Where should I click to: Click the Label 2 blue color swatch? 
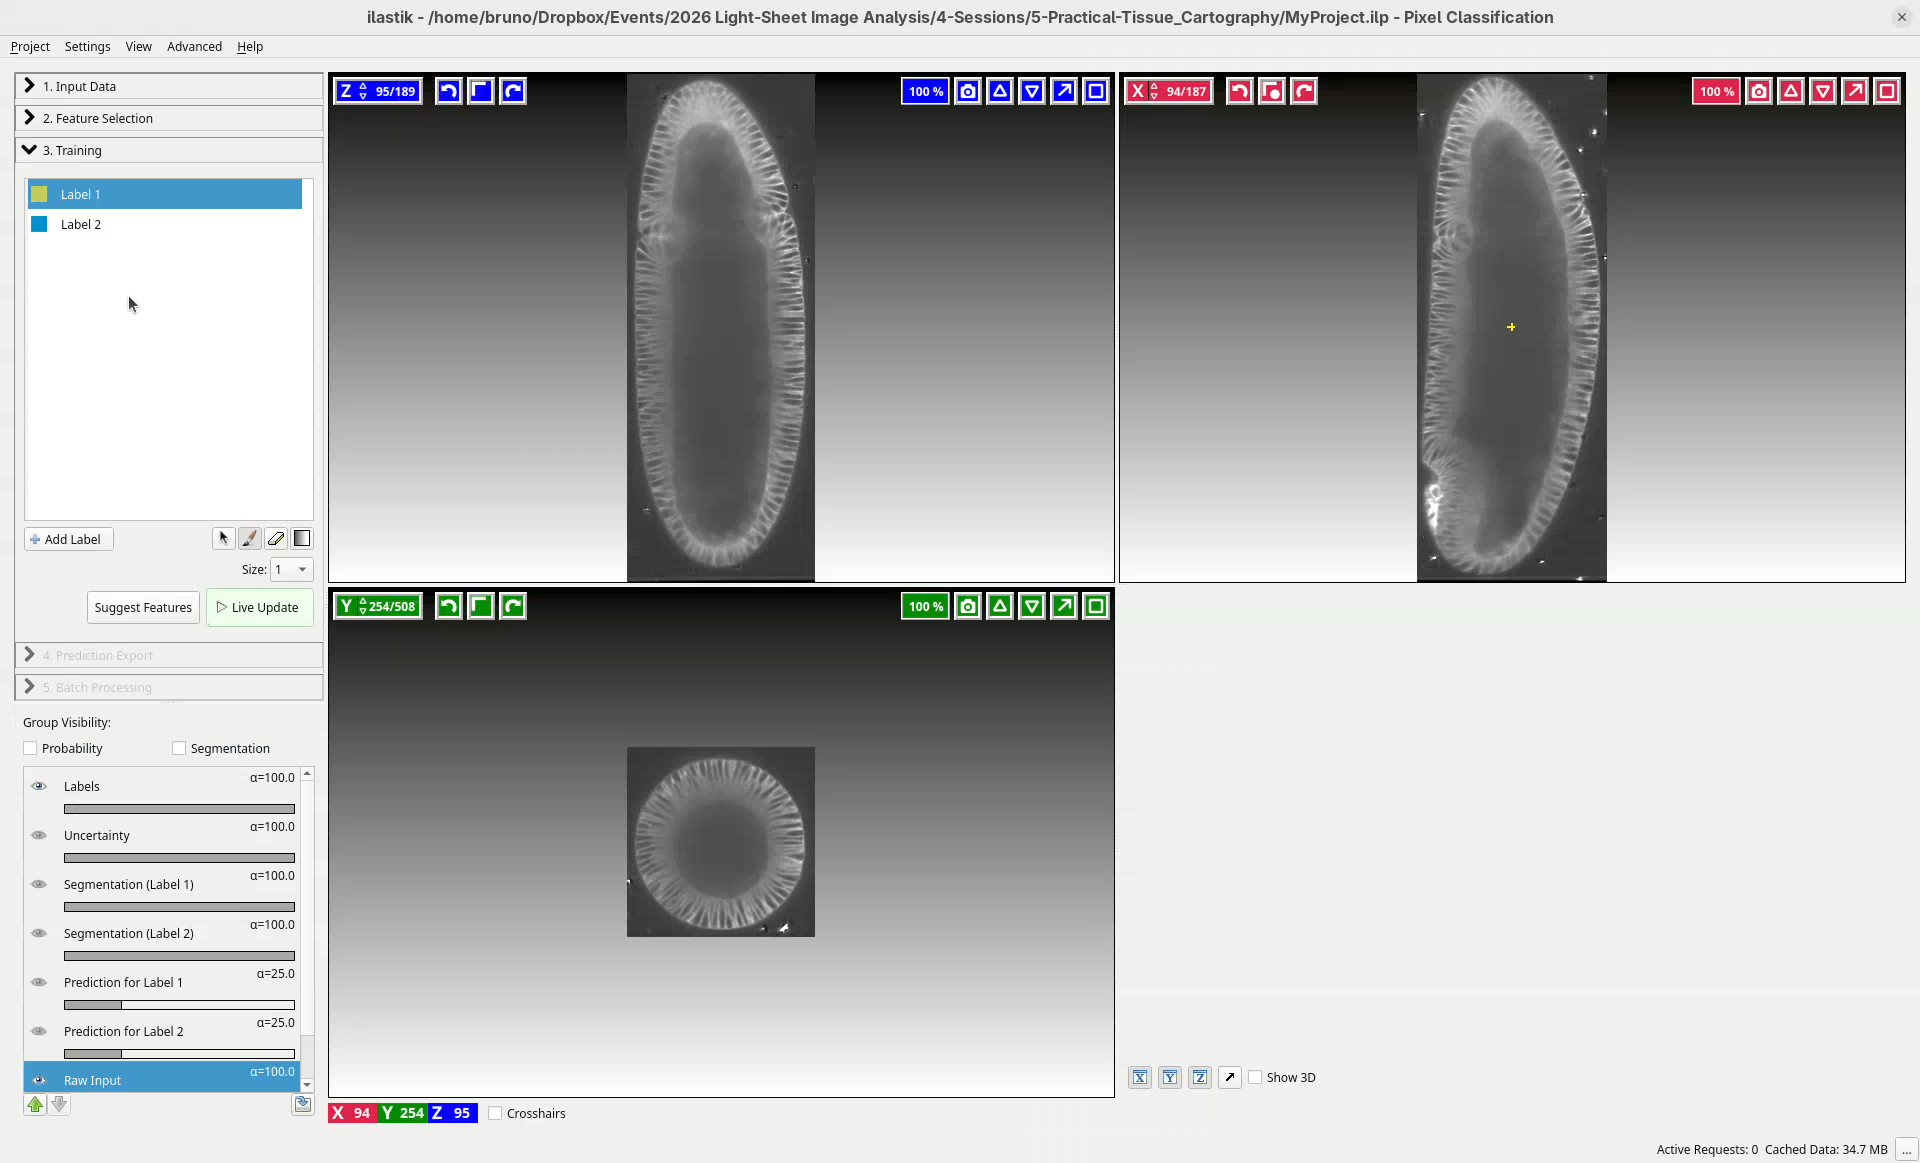point(40,225)
